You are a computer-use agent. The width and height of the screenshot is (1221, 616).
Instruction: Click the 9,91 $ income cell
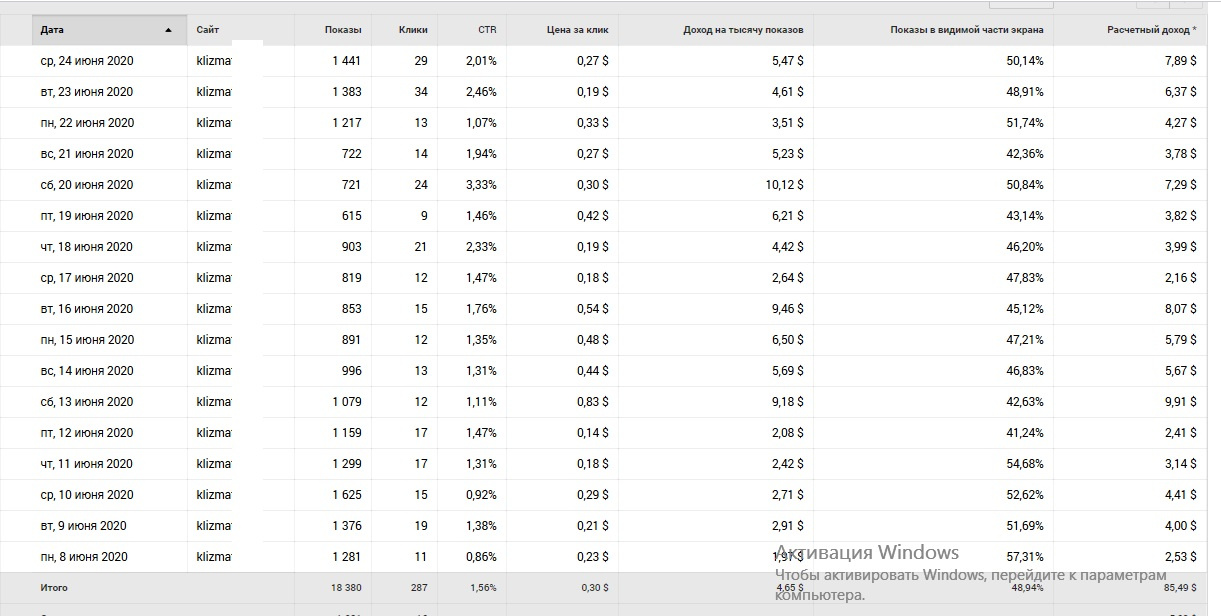coord(1180,402)
